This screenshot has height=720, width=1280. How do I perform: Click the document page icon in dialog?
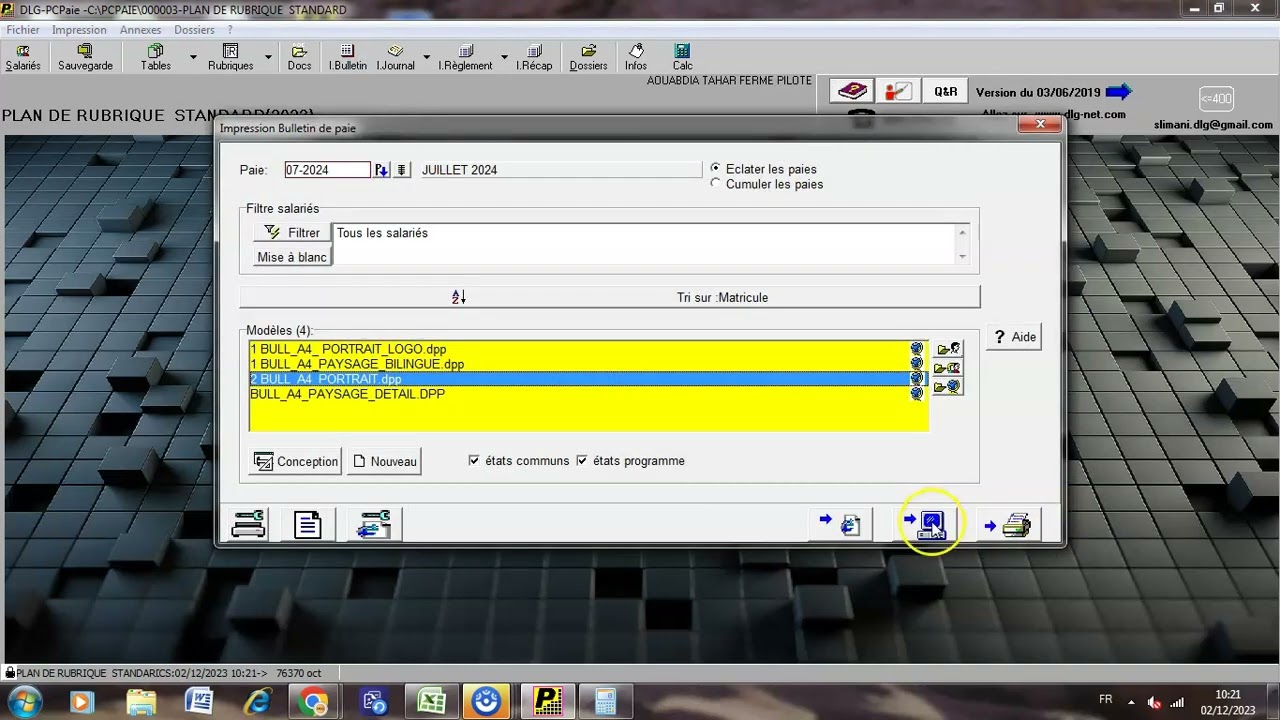[x=308, y=524]
